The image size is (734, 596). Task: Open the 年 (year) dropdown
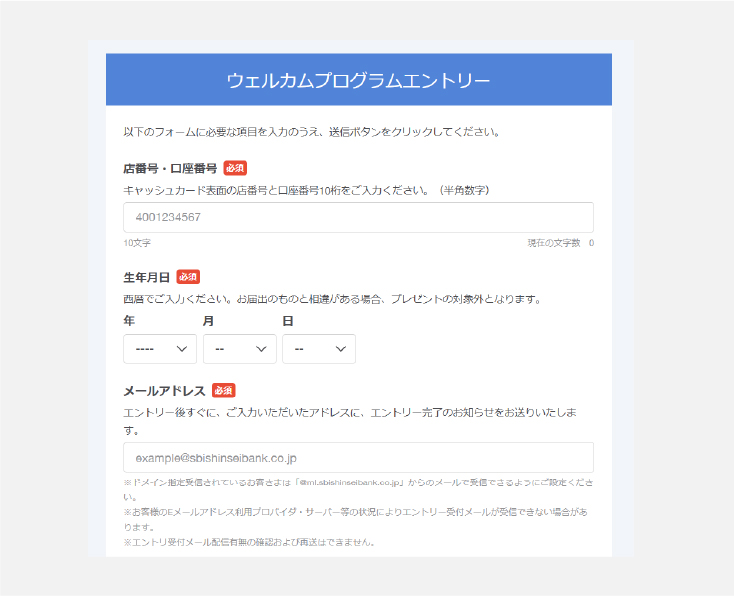click(x=160, y=349)
